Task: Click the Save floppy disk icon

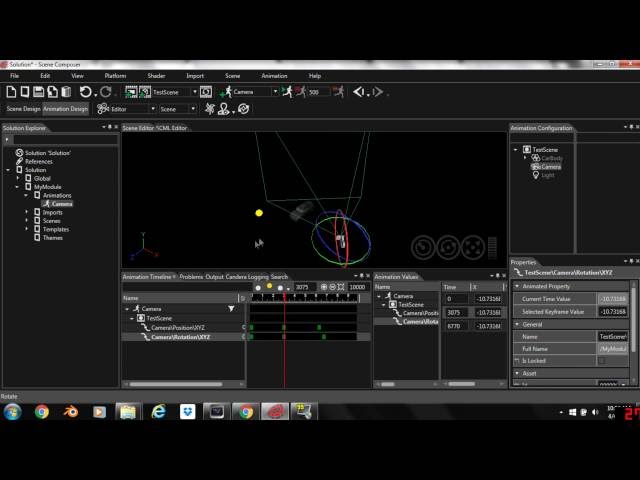Action: pos(38,92)
